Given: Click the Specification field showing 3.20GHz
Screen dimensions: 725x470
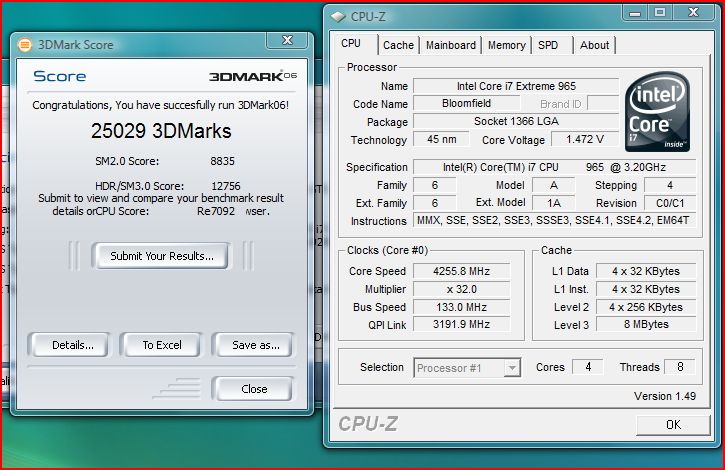Looking at the screenshot, I should [x=554, y=167].
